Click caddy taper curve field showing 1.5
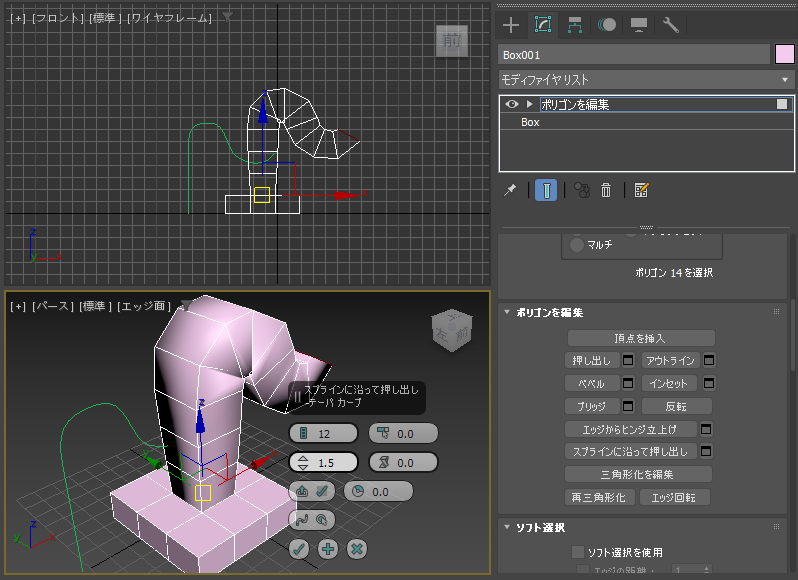The height and width of the screenshot is (580, 798). click(323, 462)
